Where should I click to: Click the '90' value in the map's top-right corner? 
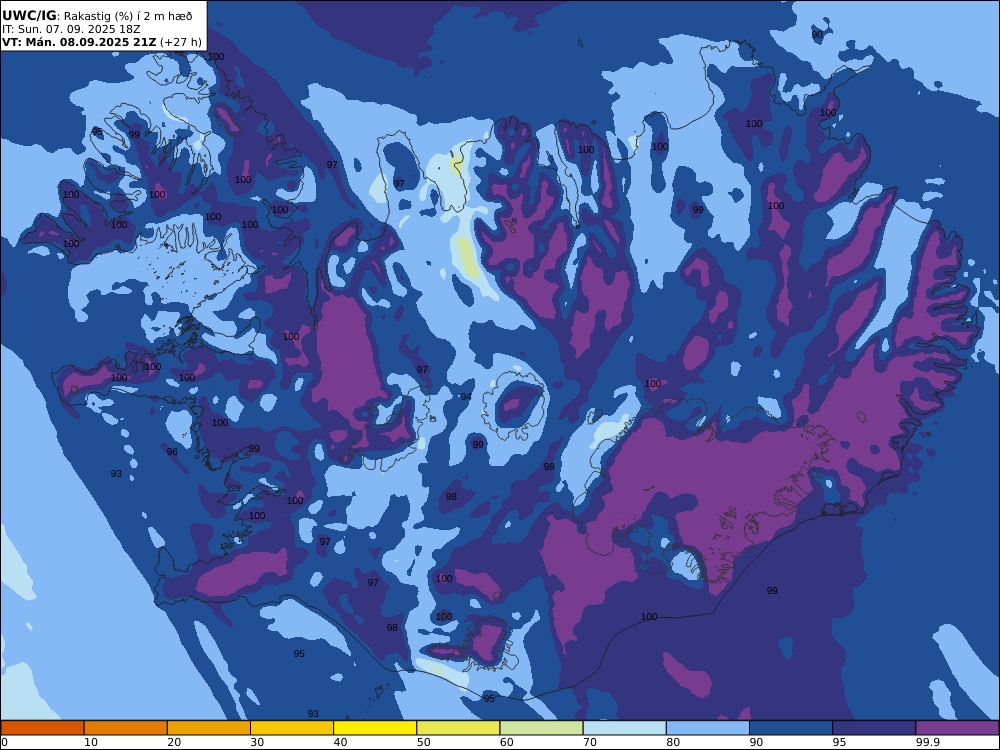click(817, 34)
